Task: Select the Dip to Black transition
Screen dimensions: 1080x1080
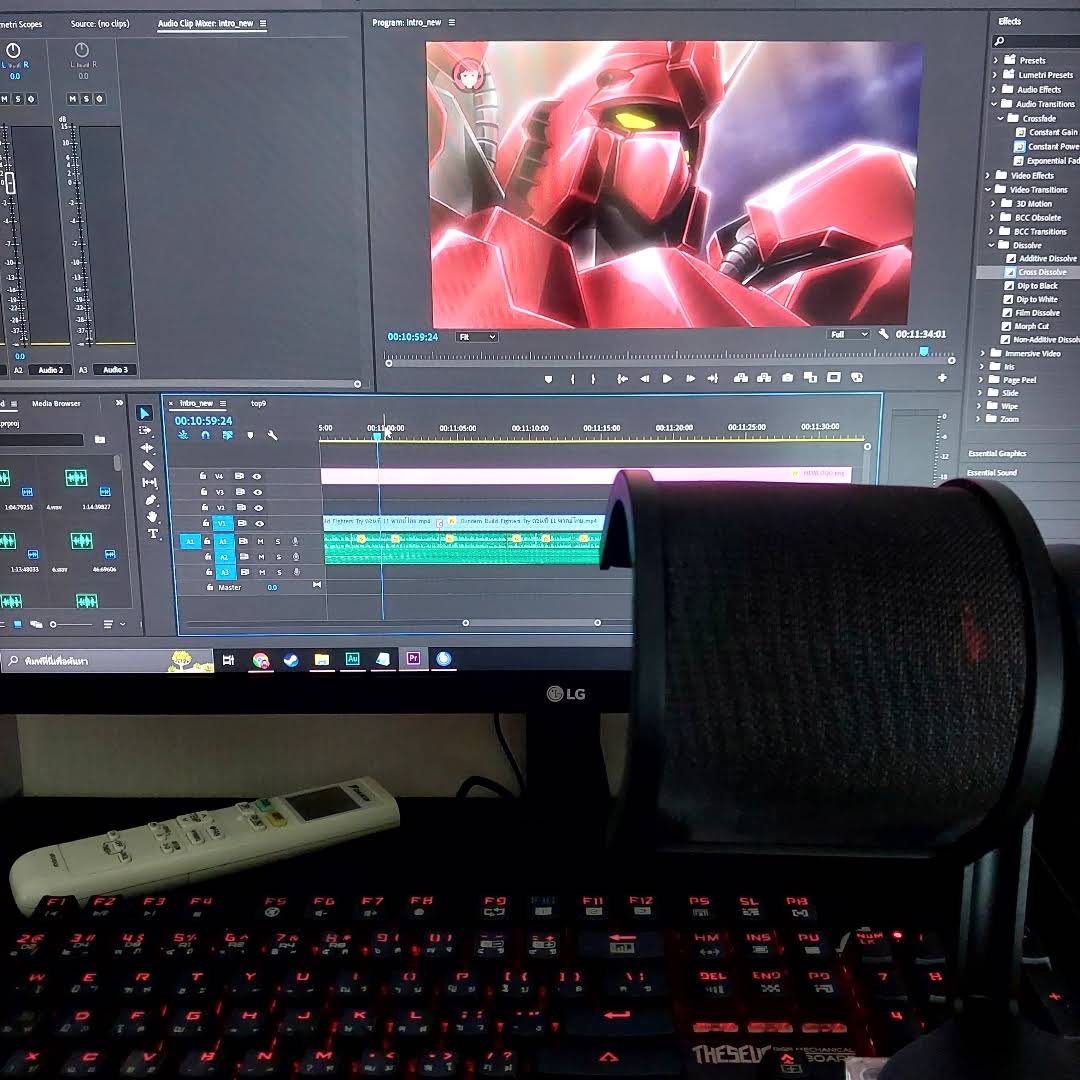Action: (1037, 286)
